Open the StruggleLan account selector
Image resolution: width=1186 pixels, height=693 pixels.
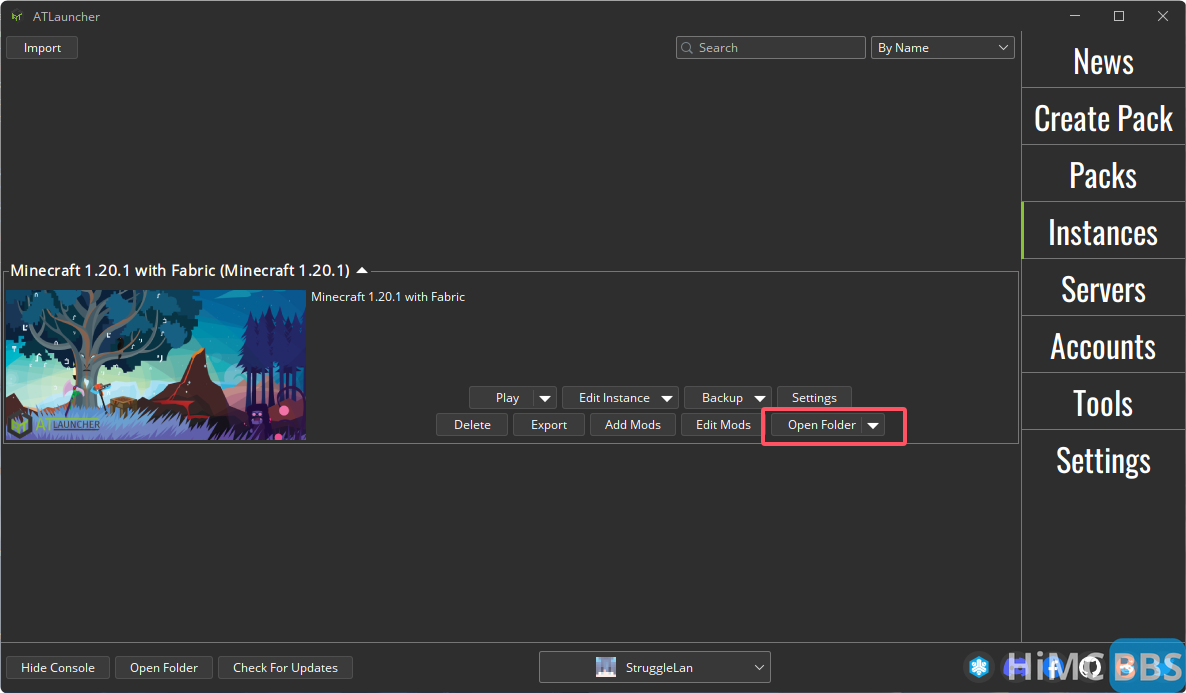pyautogui.click(x=654, y=667)
